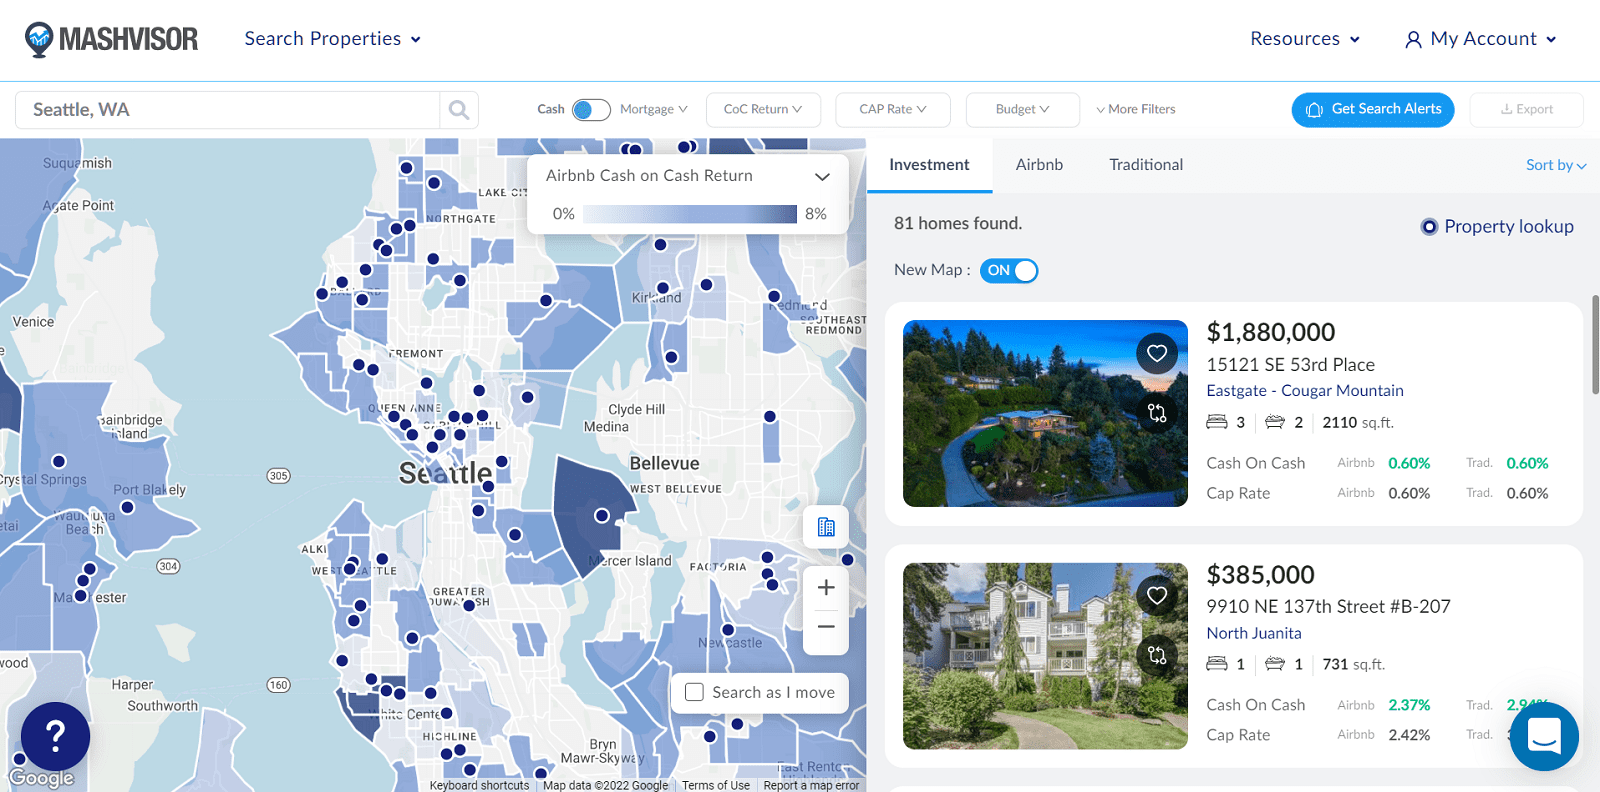
Task: Click the bed icon on $1,880,000 listing
Action: [1216, 422]
